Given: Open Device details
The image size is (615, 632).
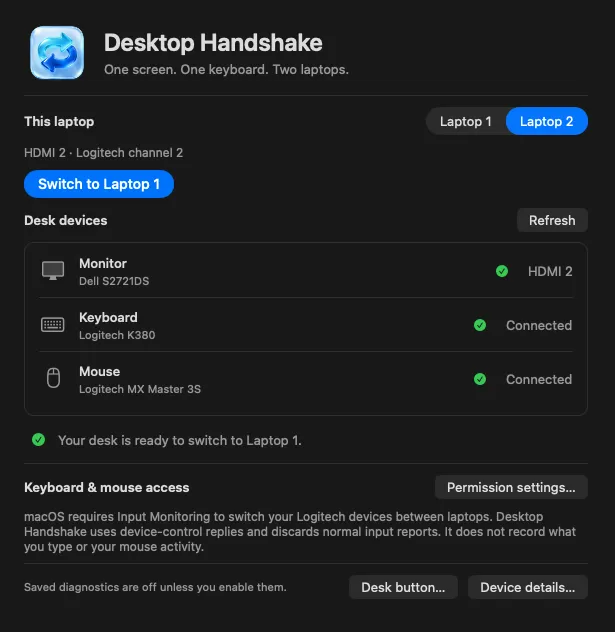Looking at the screenshot, I should point(528,587).
